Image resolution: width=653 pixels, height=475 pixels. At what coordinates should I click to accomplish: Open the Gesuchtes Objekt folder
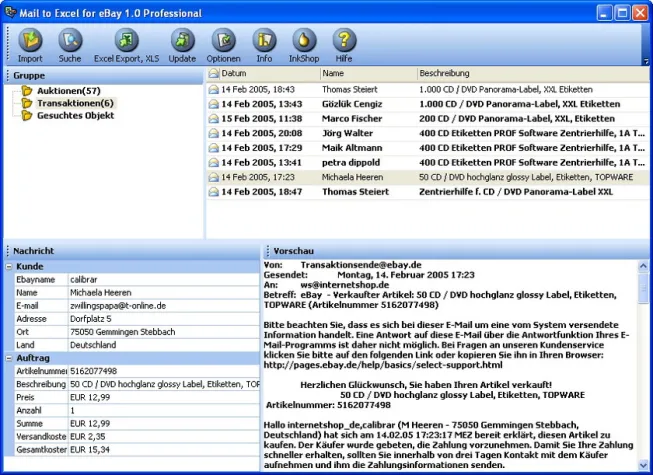click(76, 115)
